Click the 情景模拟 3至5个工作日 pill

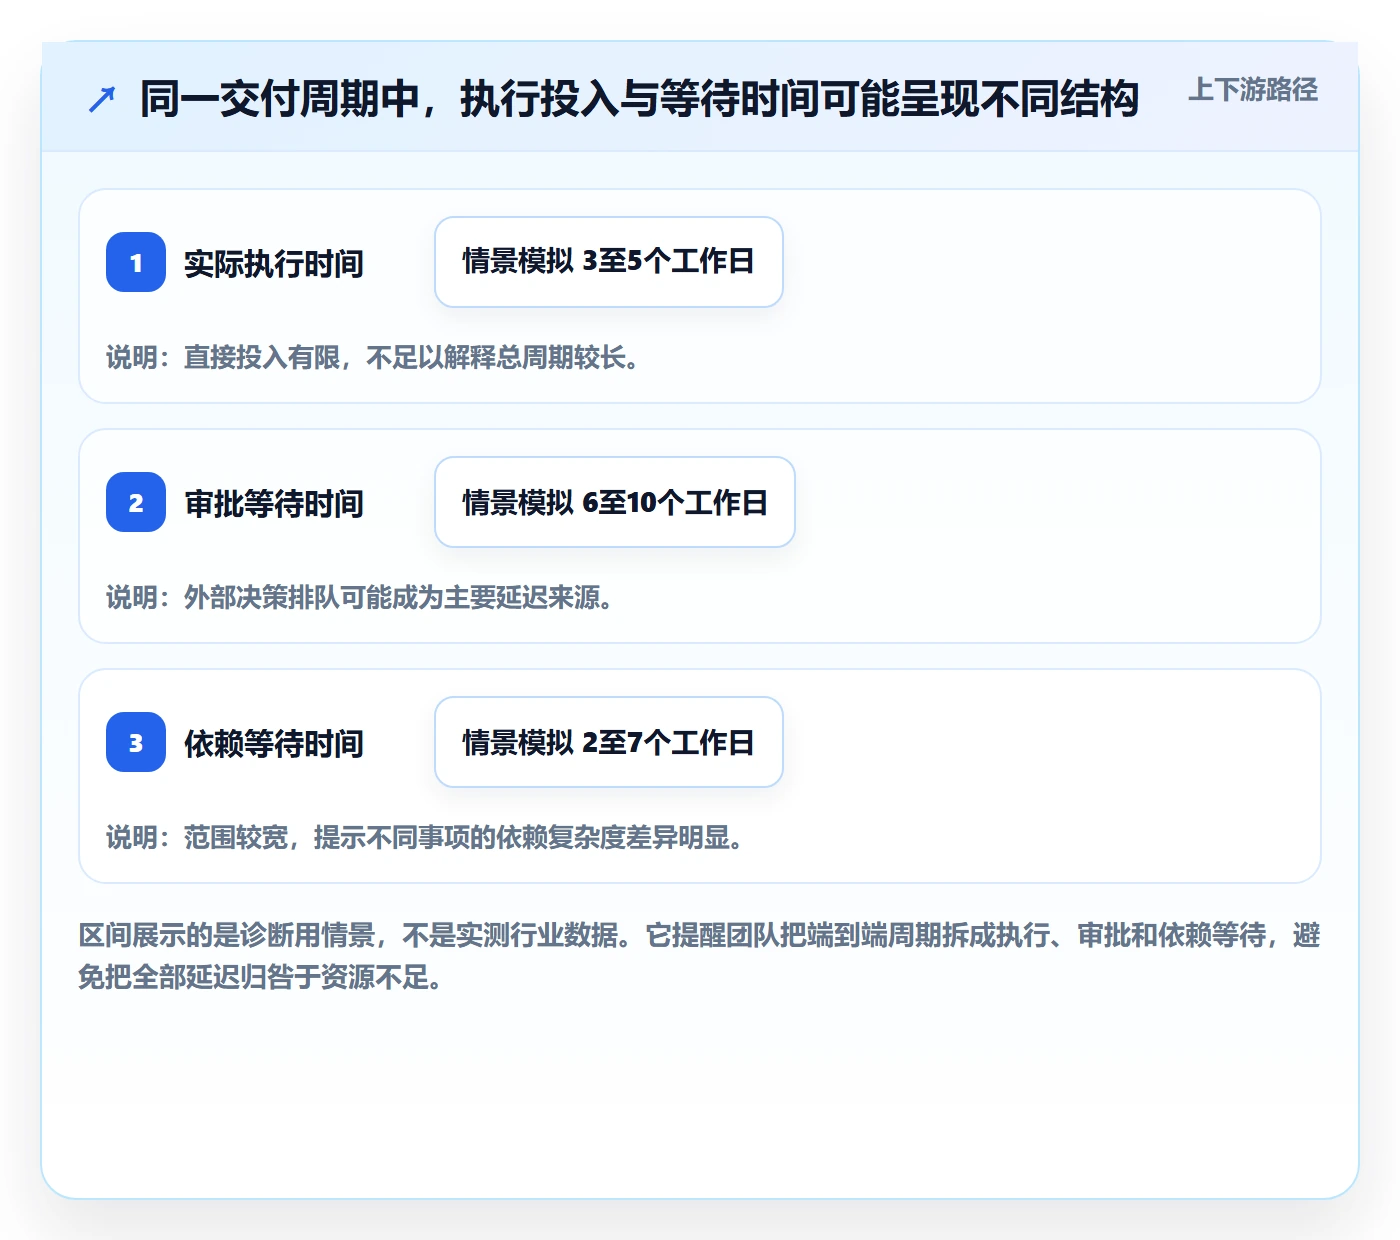[609, 262]
